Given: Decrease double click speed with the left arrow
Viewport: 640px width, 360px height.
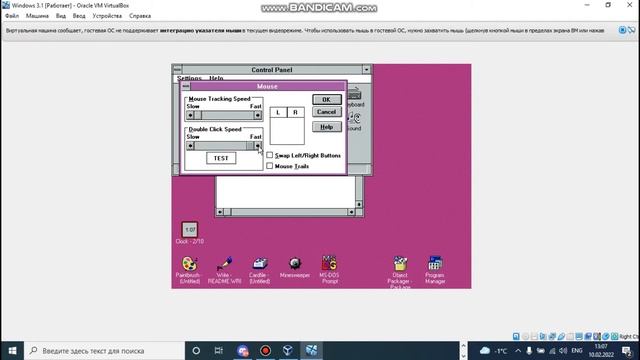Looking at the screenshot, I should (190, 146).
